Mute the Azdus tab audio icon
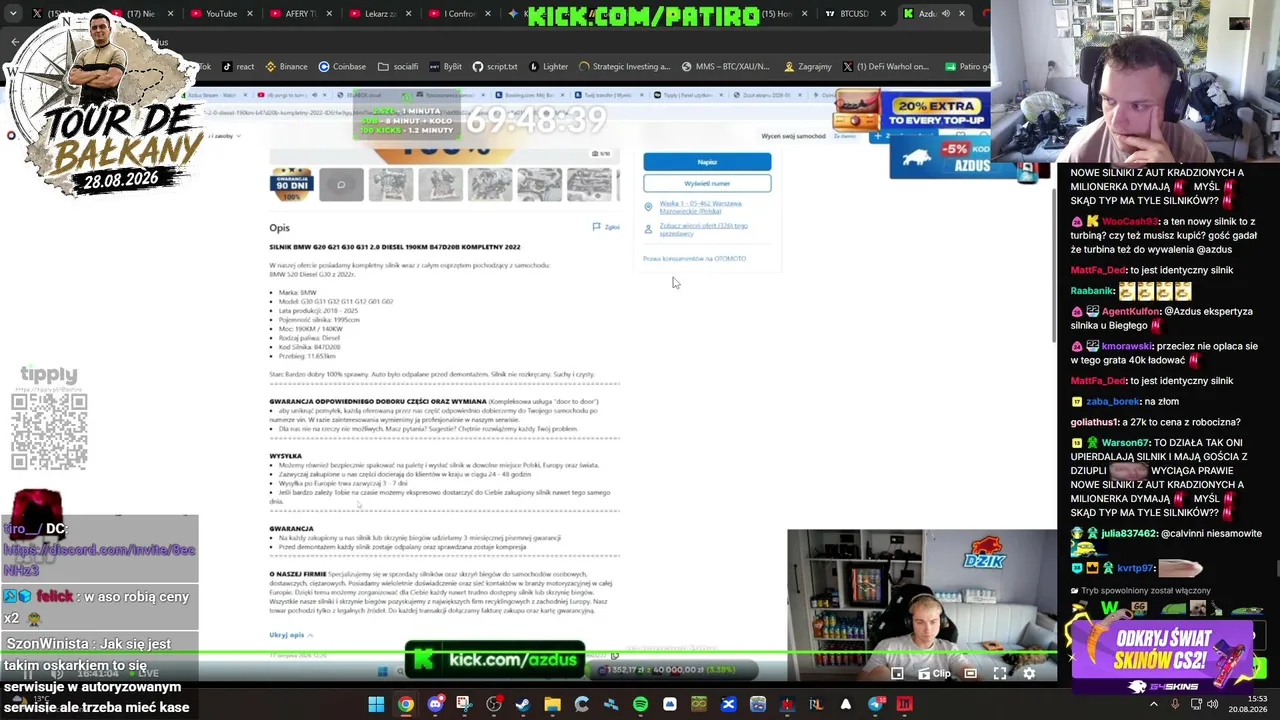The height and width of the screenshot is (720, 1280). (x=945, y=14)
